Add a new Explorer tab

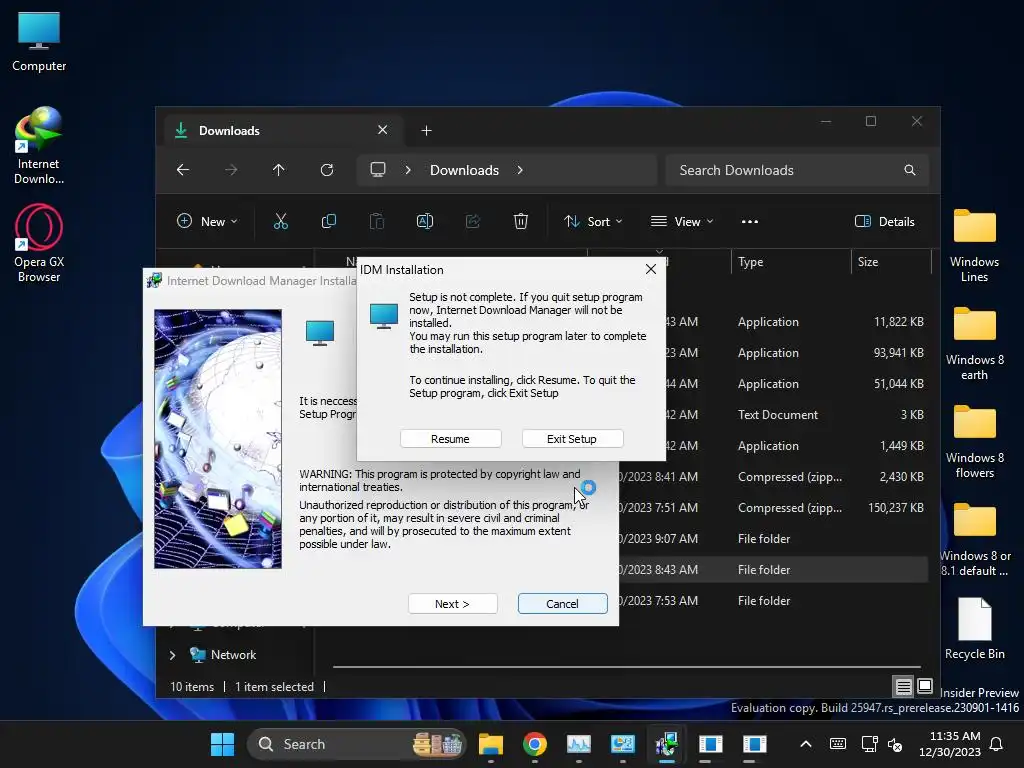coord(426,131)
